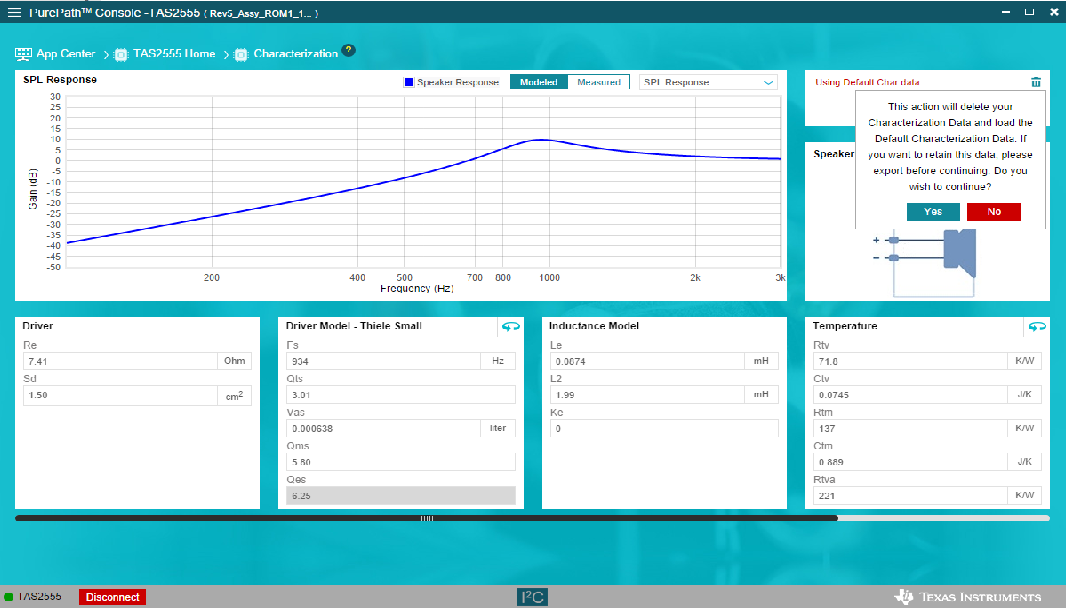Screen dimensions: 1066x608
Task: Click the green TAS2555 connection indicator
Action: coord(9,597)
